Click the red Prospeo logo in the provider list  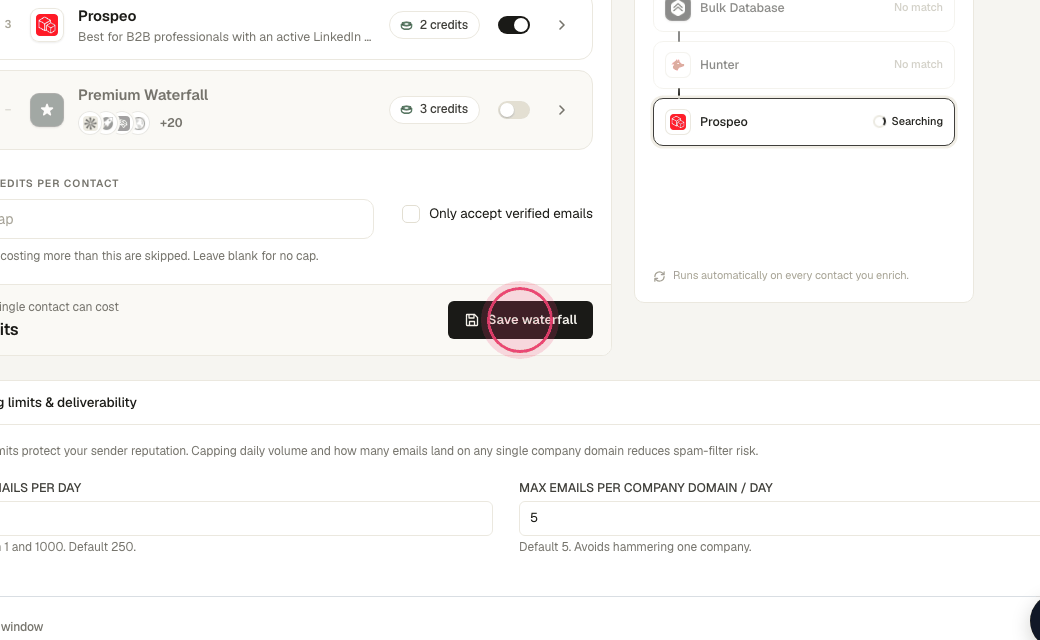47,25
